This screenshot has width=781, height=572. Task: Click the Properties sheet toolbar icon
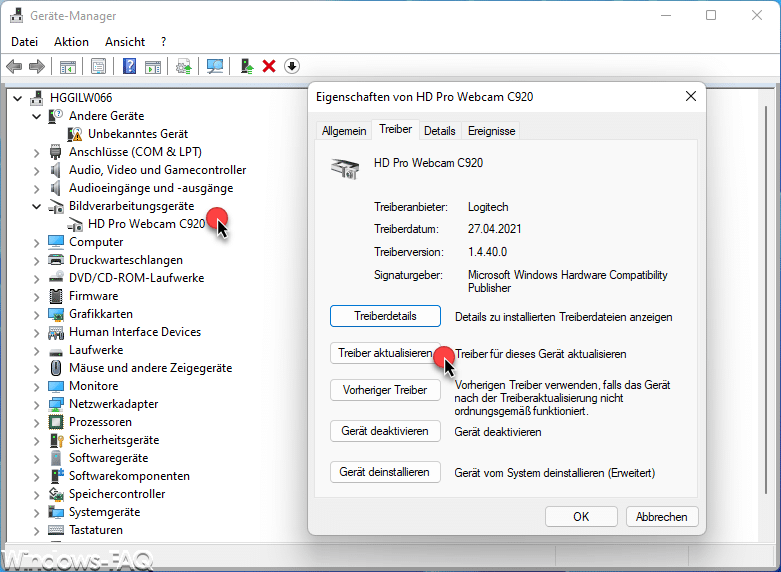[98, 66]
